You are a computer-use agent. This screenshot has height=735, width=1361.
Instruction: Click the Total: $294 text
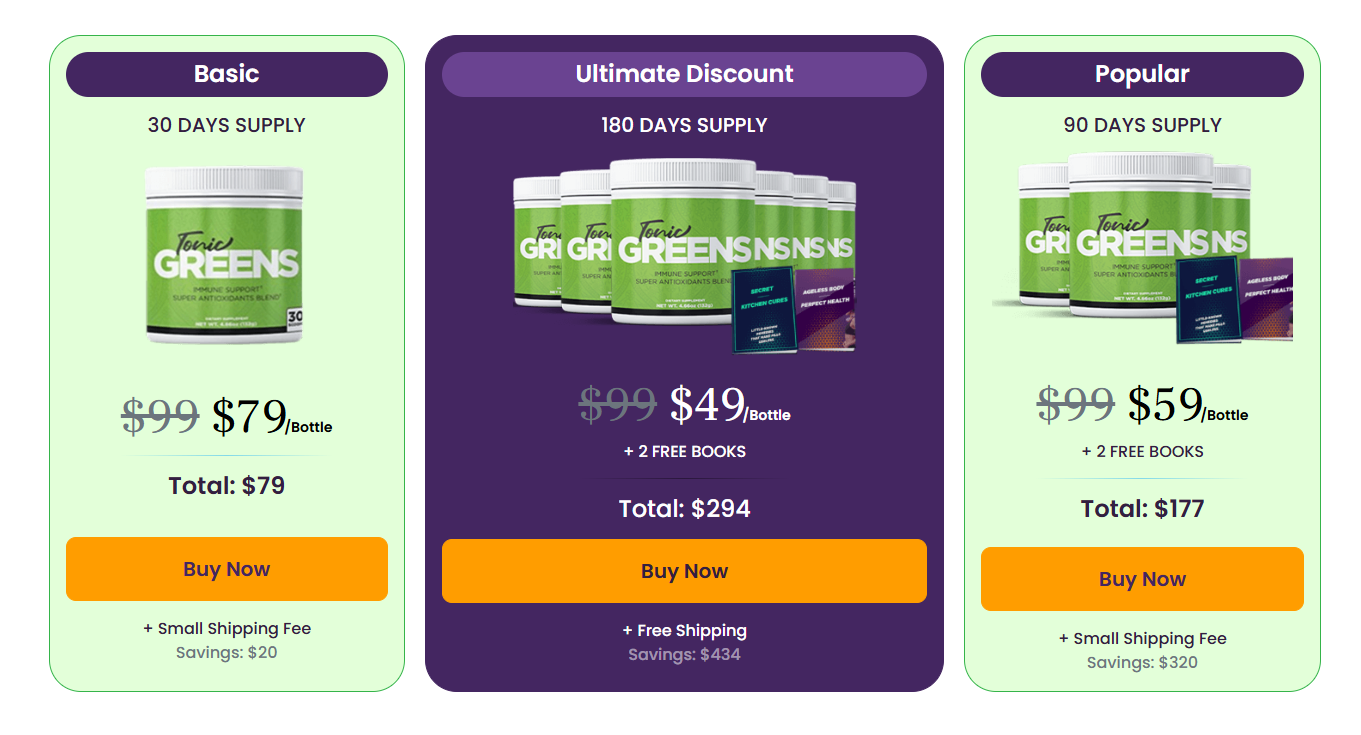pyautogui.click(x=684, y=509)
